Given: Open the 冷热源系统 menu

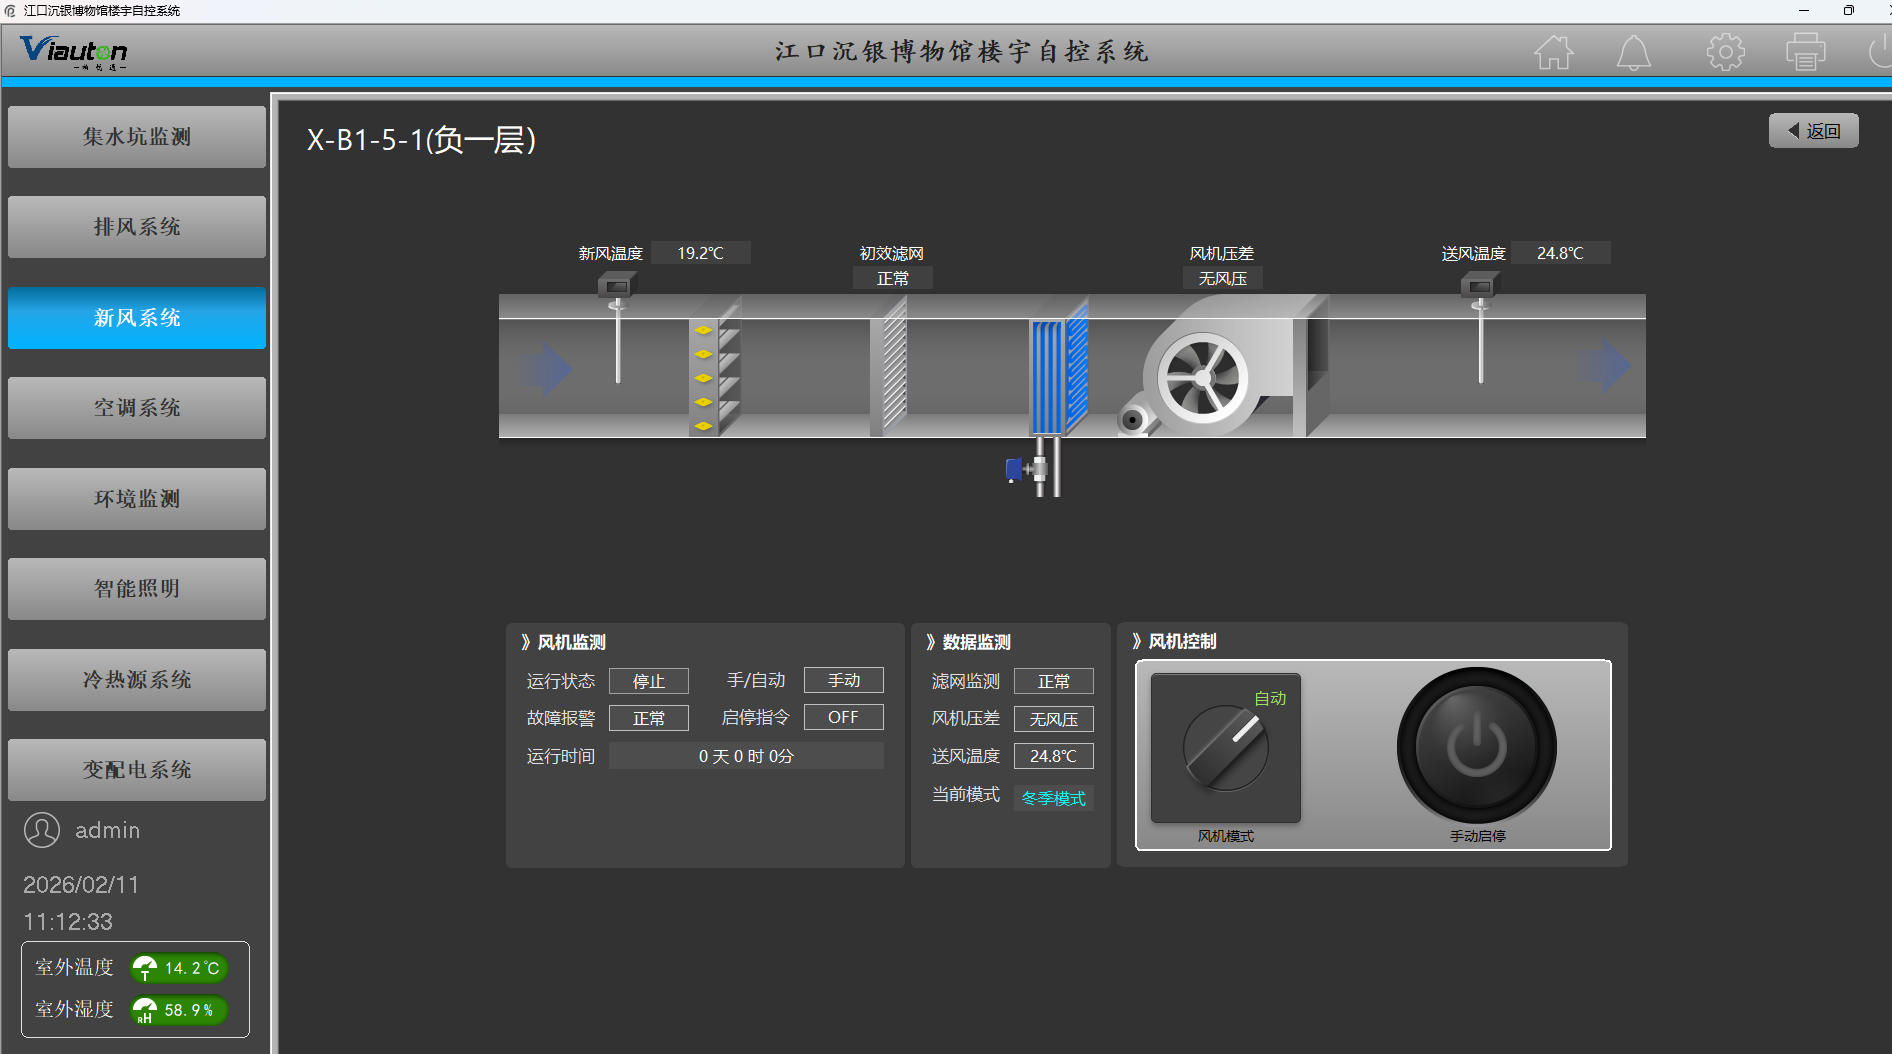Looking at the screenshot, I should [x=137, y=680].
